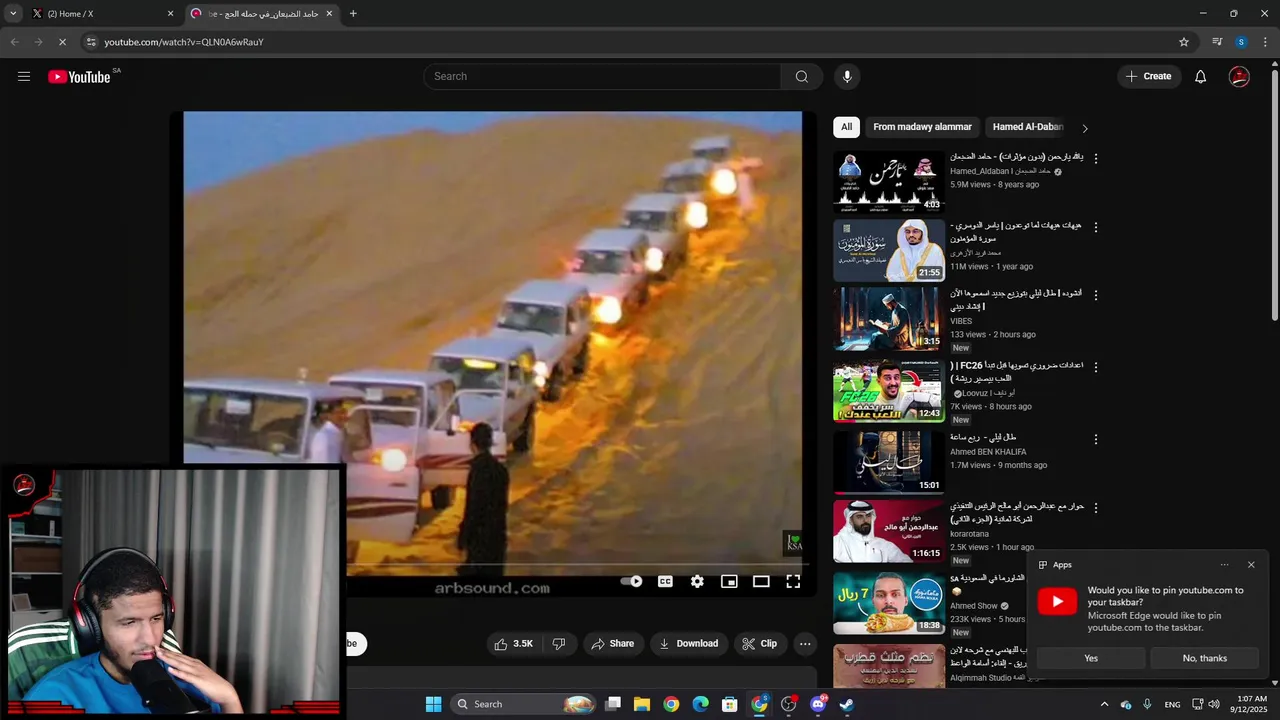Image resolution: width=1280 pixels, height=720 pixels.
Task: Open options for Ahmed BEN KHALIFA video
Action: coord(1096,439)
